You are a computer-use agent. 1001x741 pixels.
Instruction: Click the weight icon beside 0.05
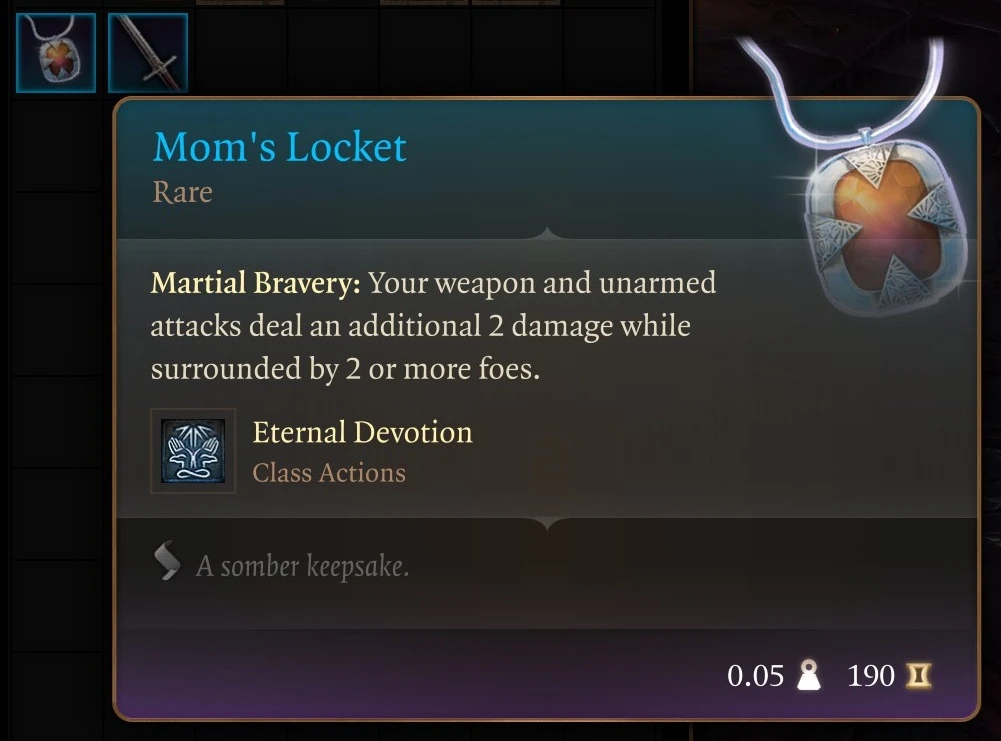pos(809,675)
